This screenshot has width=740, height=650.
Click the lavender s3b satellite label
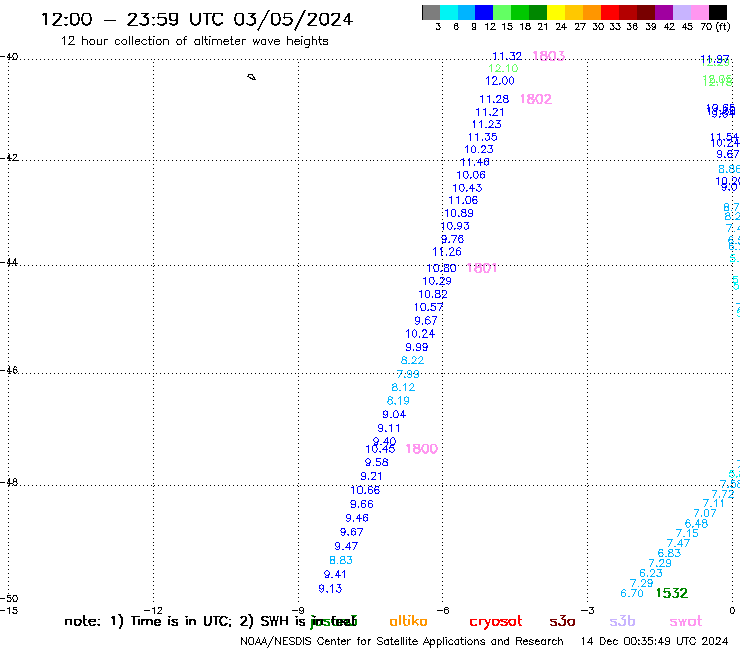pos(622,621)
